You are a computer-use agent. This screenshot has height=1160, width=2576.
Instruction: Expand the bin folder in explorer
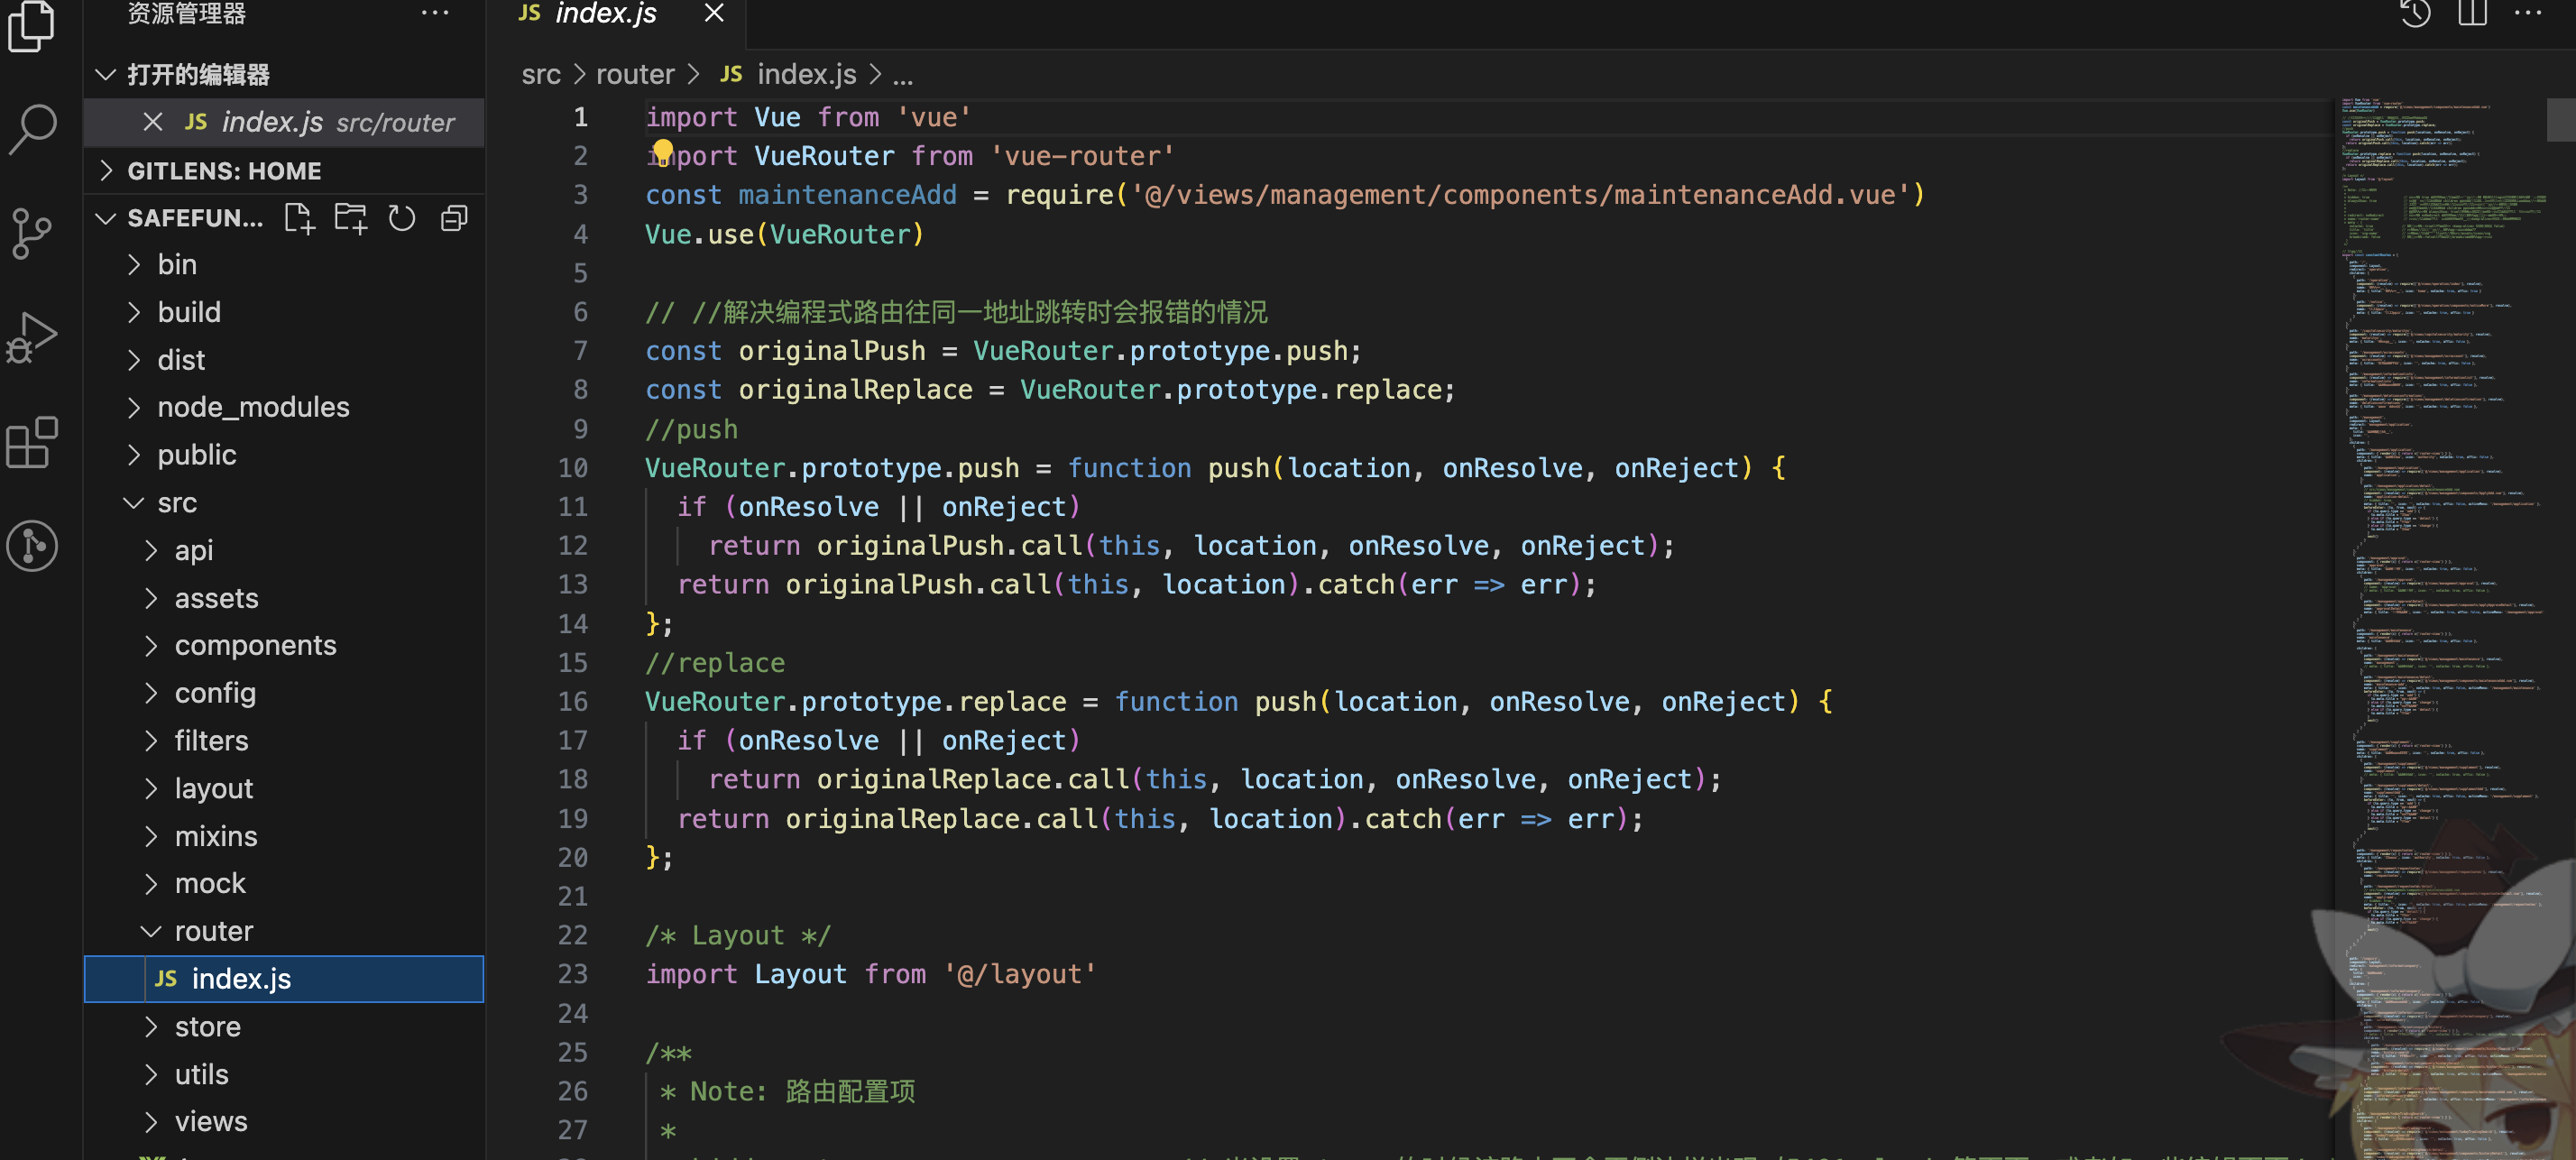[x=178, y=262]
